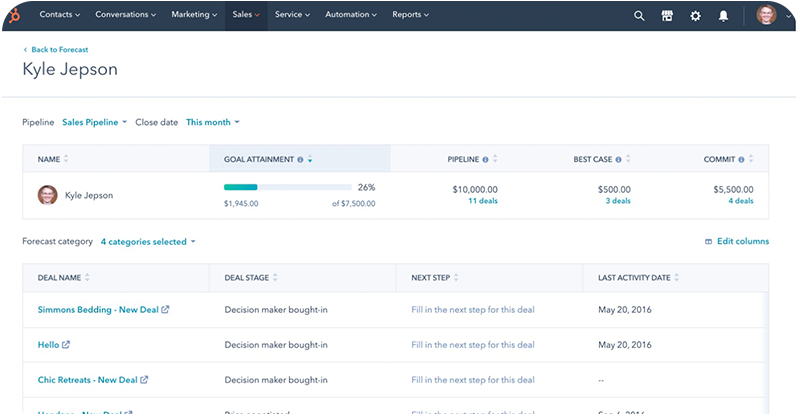Expand the This month close date dropdown

[213, 122]
